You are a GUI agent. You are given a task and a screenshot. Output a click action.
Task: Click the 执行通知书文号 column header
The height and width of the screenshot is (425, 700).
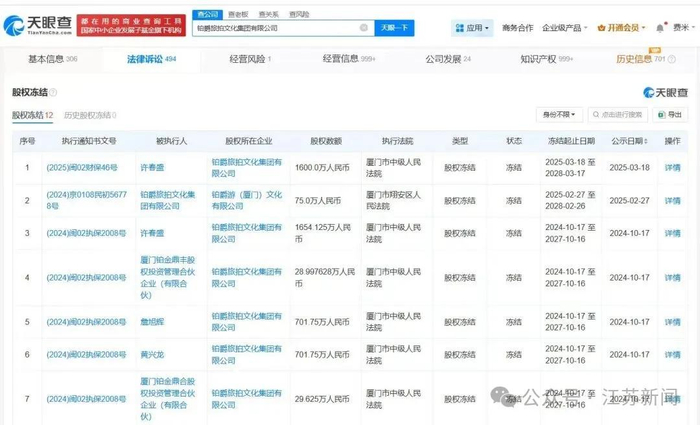coord(89,141)
